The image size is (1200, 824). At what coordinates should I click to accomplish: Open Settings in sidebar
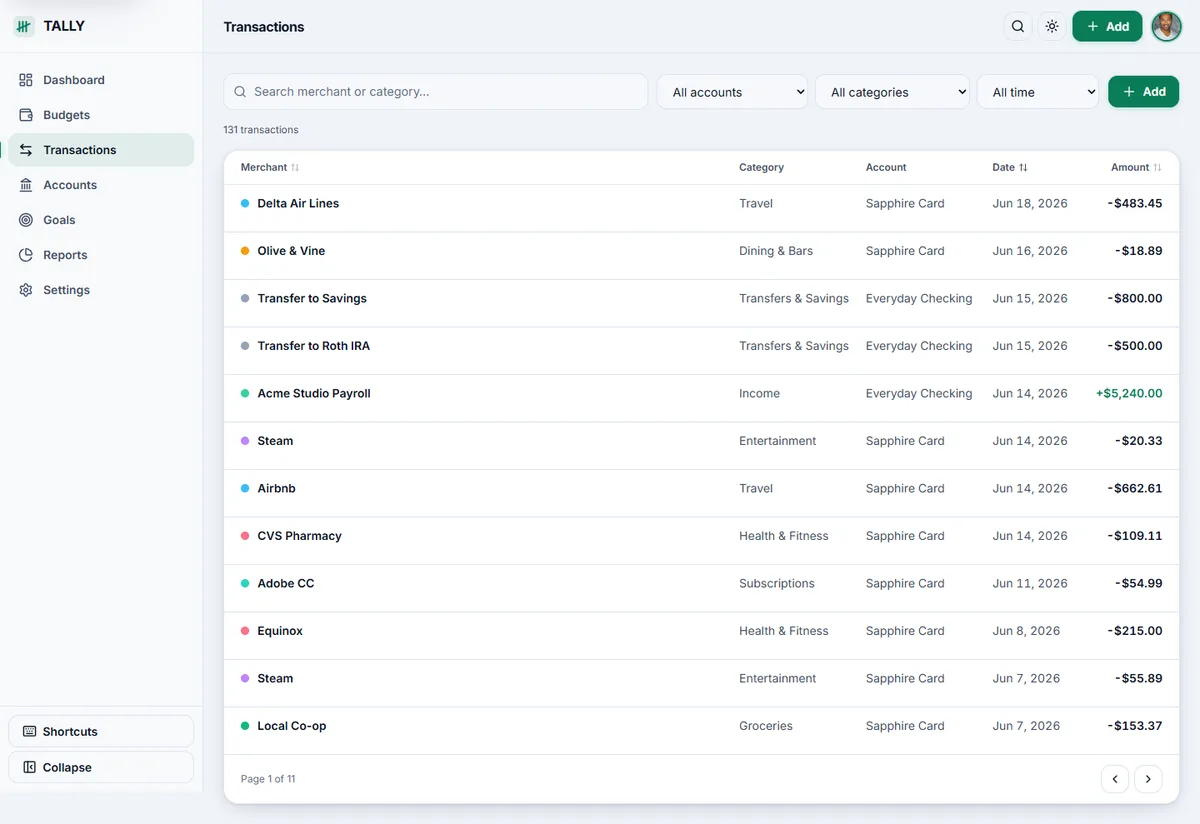click(x=101, y=290)
